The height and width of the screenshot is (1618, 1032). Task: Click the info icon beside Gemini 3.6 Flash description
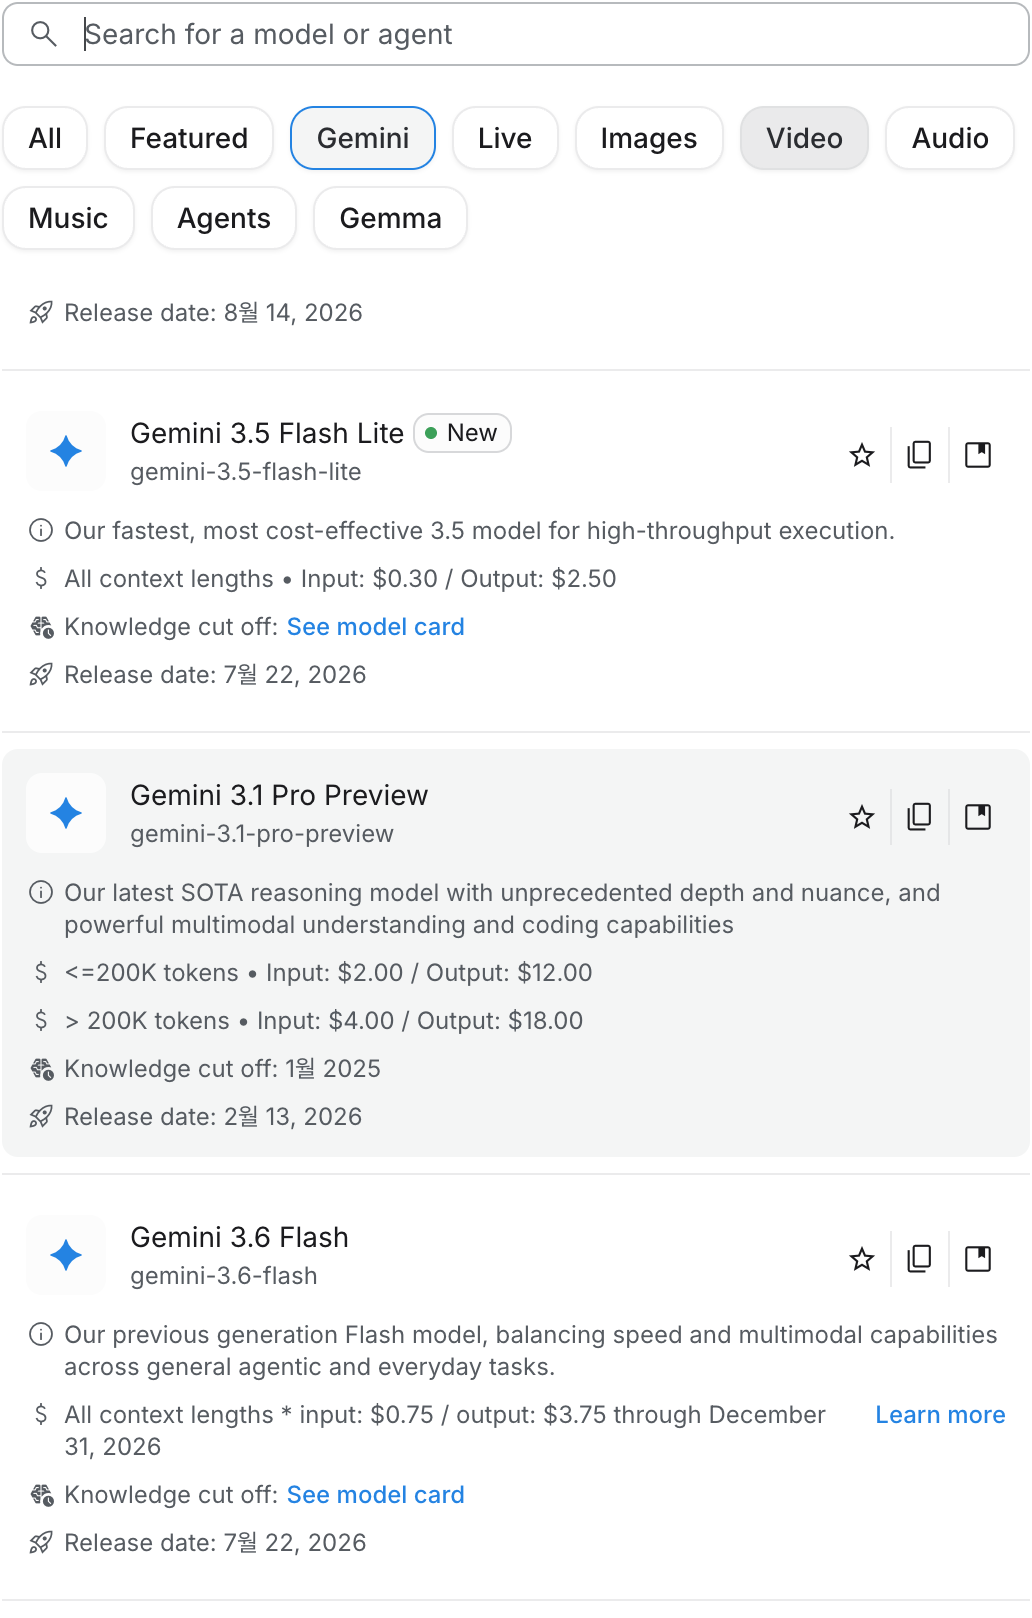[41, 1335]
